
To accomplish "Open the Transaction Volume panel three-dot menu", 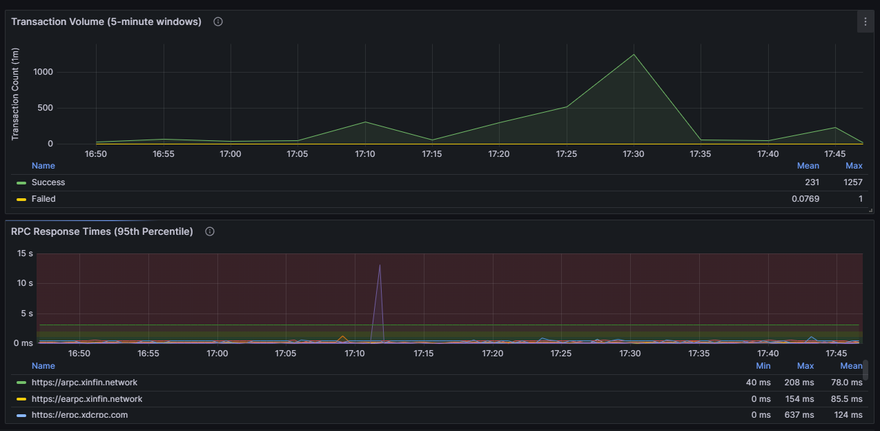I will tap(865, 21).
